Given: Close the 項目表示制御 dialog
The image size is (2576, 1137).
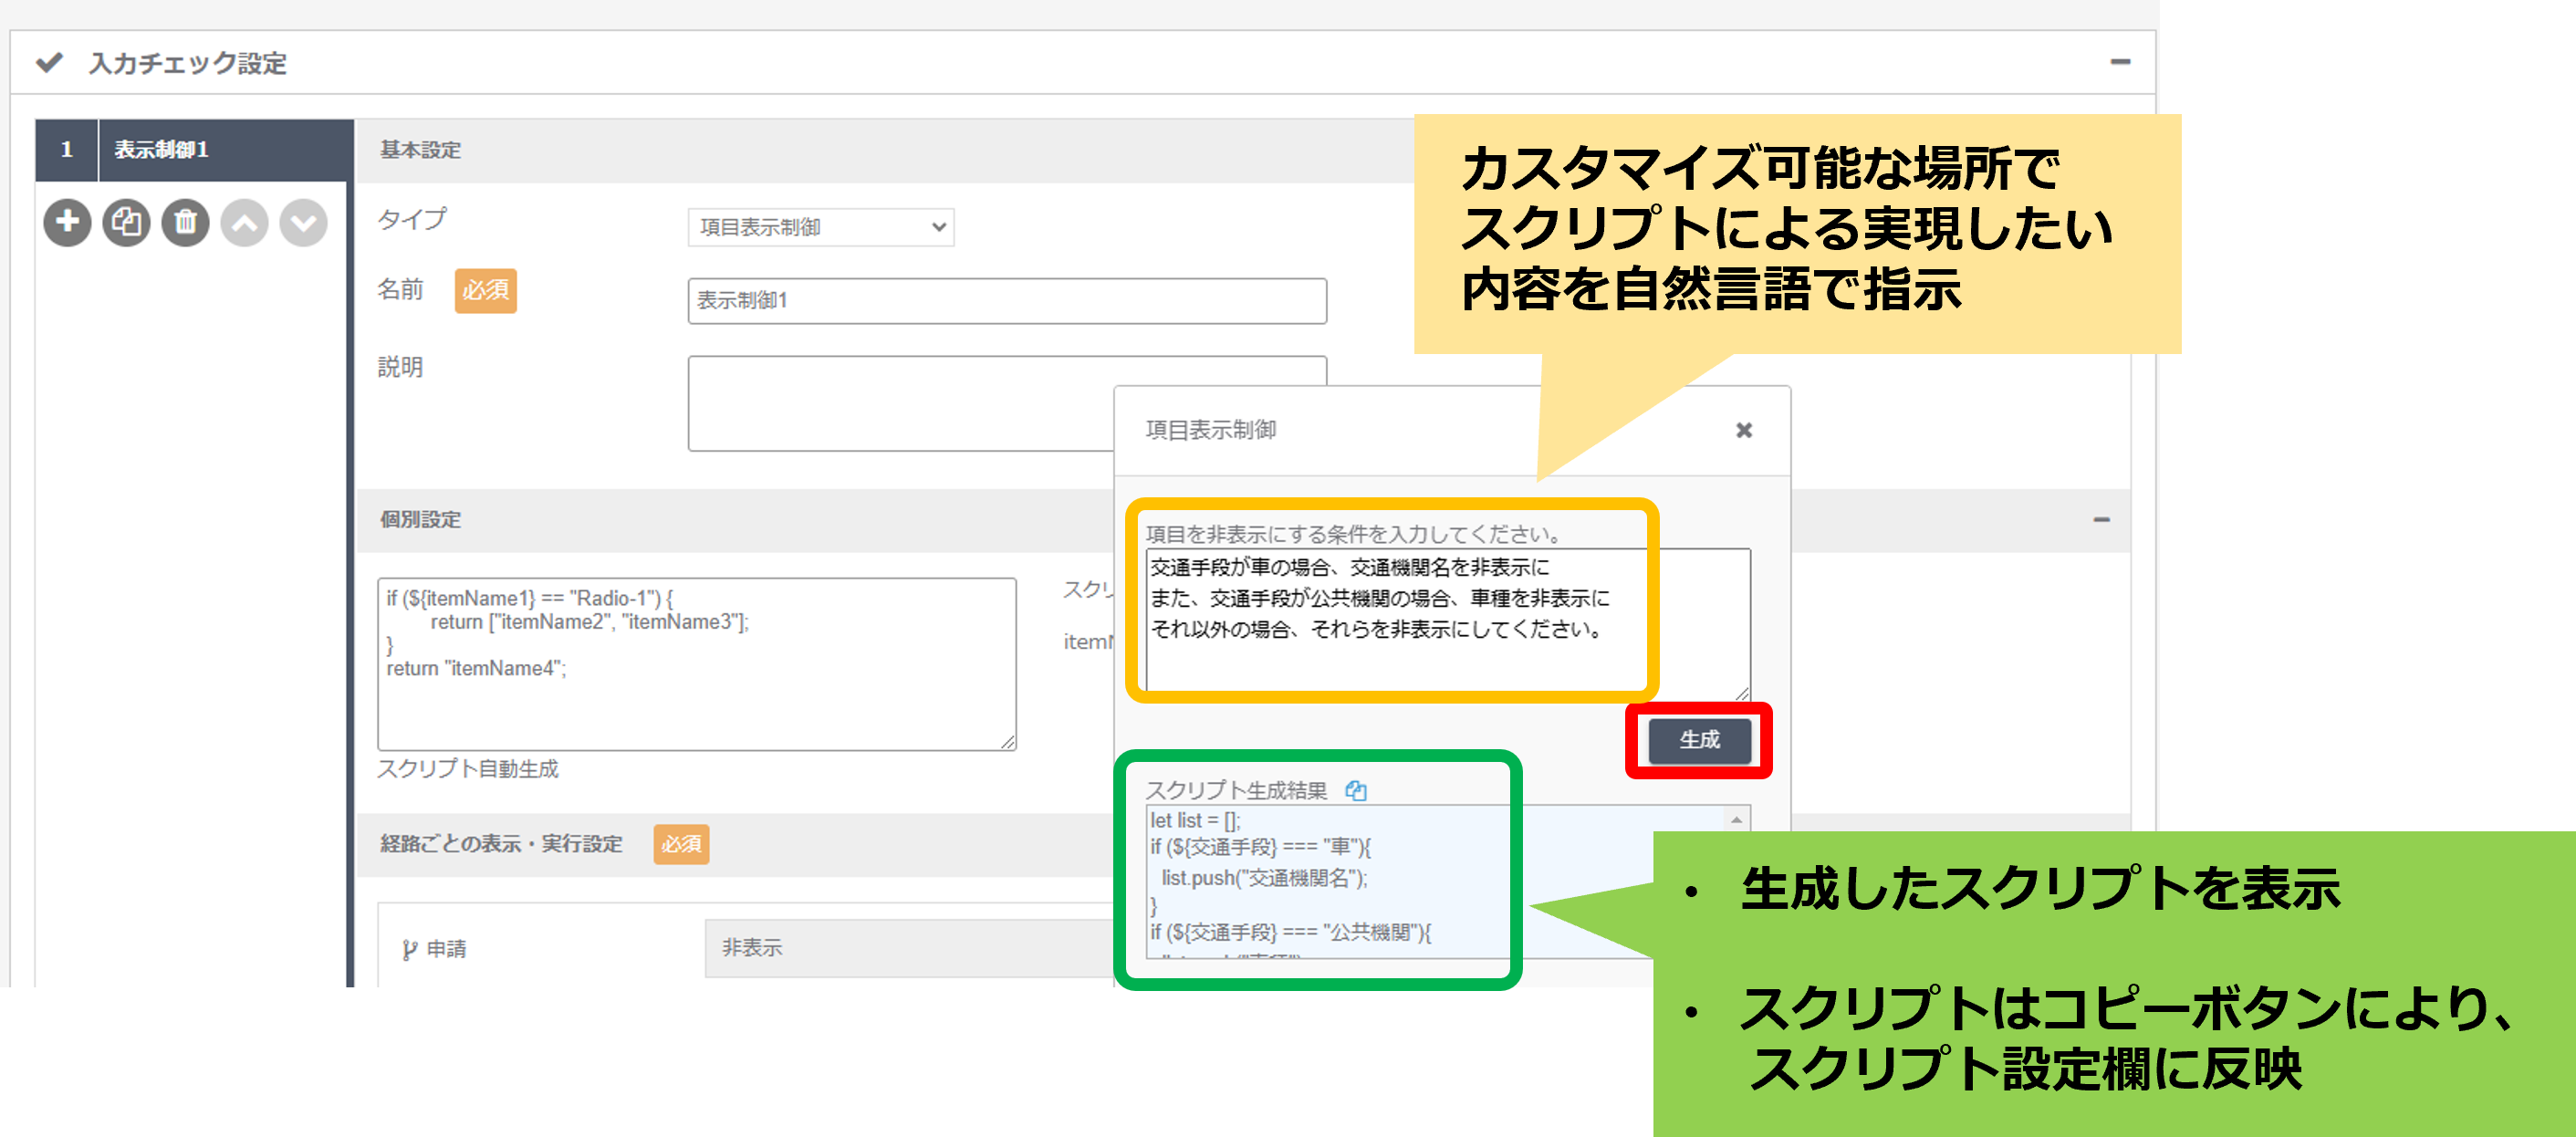Looking at the screenshot, I should 1743,430.
